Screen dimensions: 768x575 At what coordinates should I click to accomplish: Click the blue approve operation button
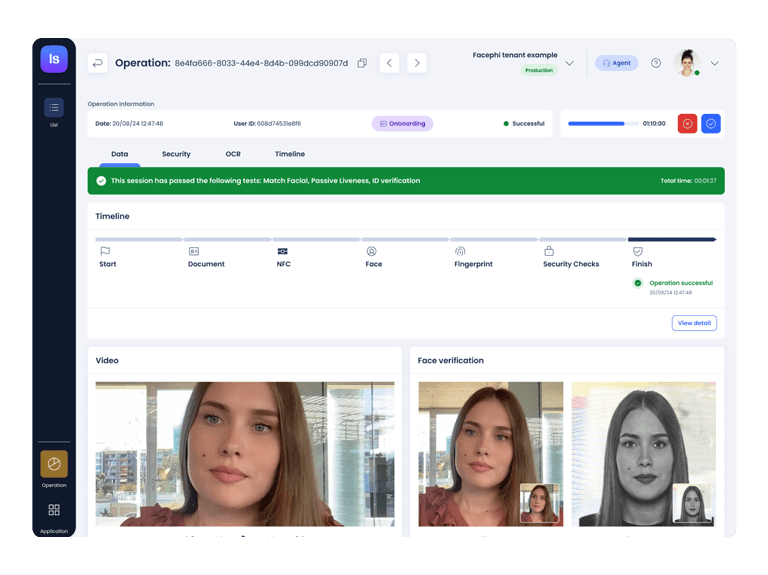pyautogui.click(x=711, y=124)
